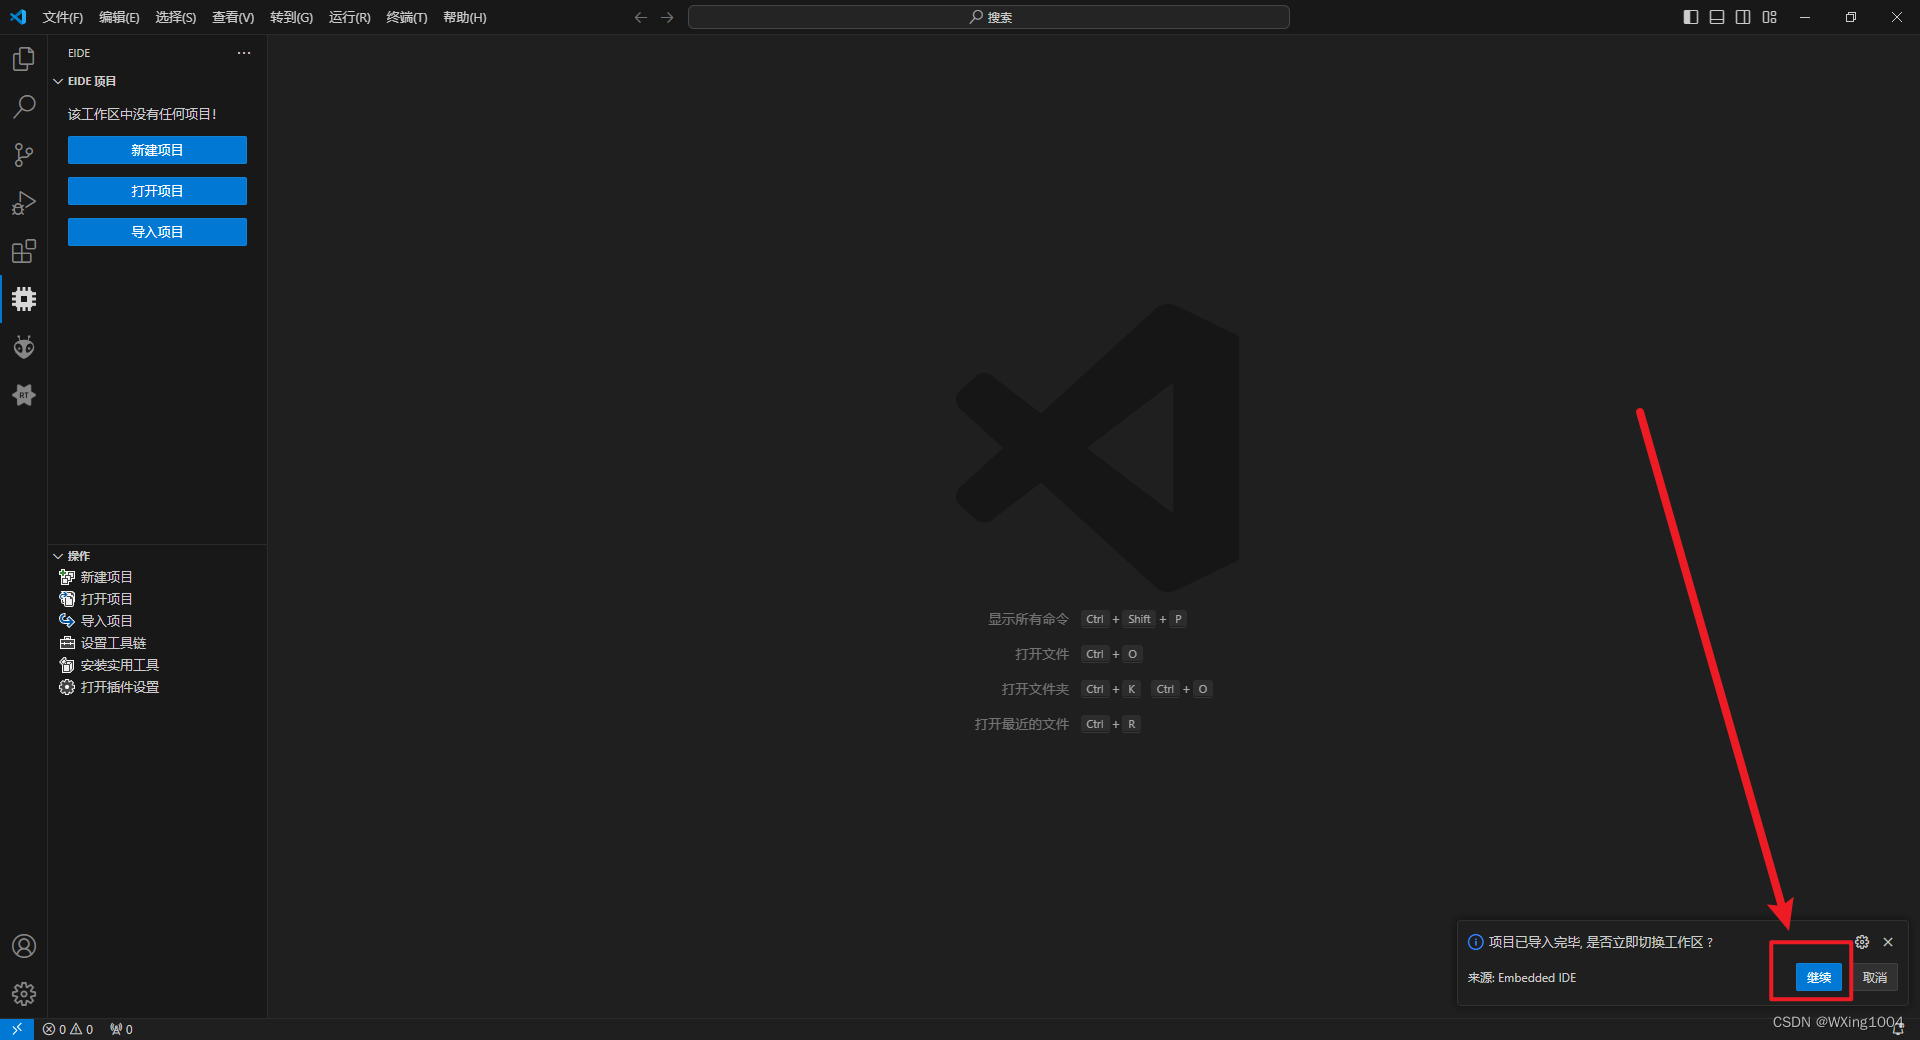
Task: Select the Explorer icon in activity bar
Action: pos(23,59)
